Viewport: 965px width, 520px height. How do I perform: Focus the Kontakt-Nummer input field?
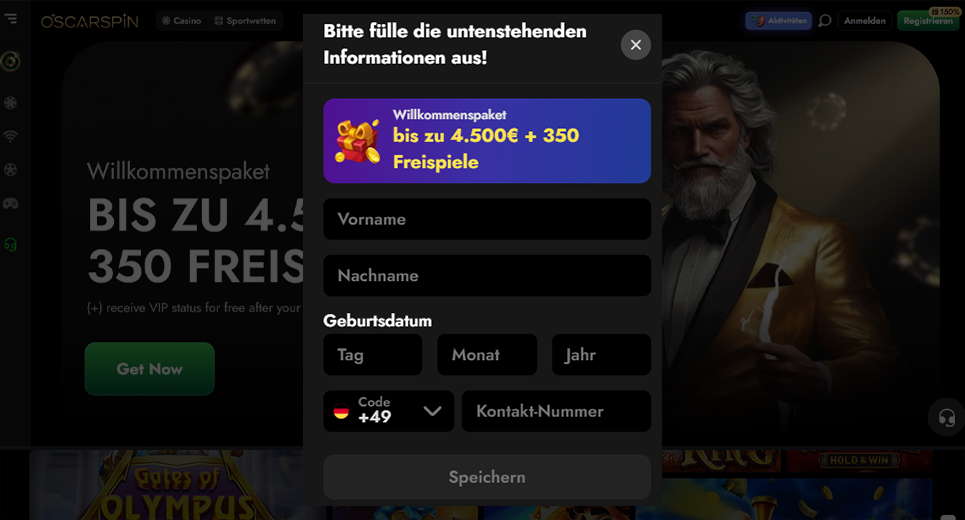(x=556, y=411)
